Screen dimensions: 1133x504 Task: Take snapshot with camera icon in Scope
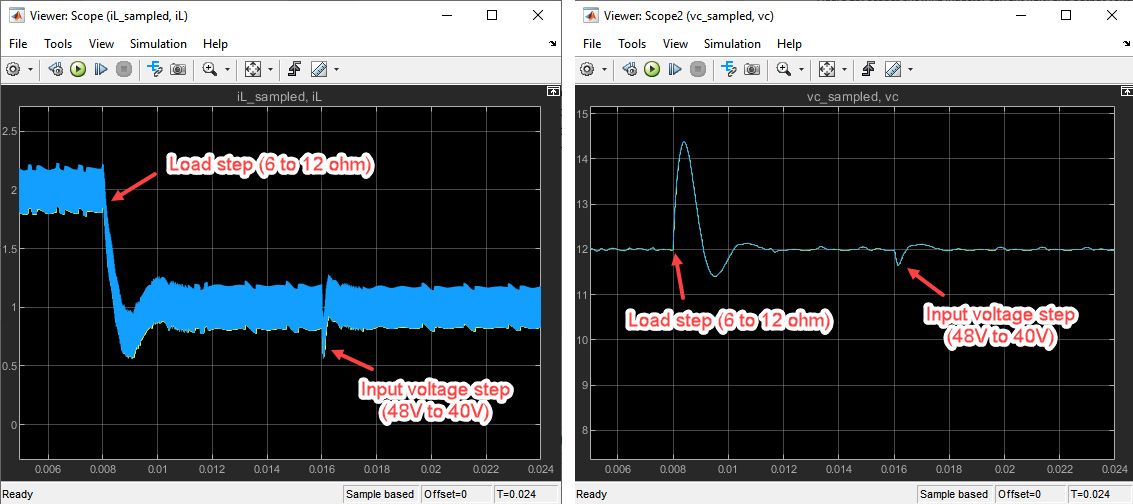pyautogui.click(x=178, y=69)
